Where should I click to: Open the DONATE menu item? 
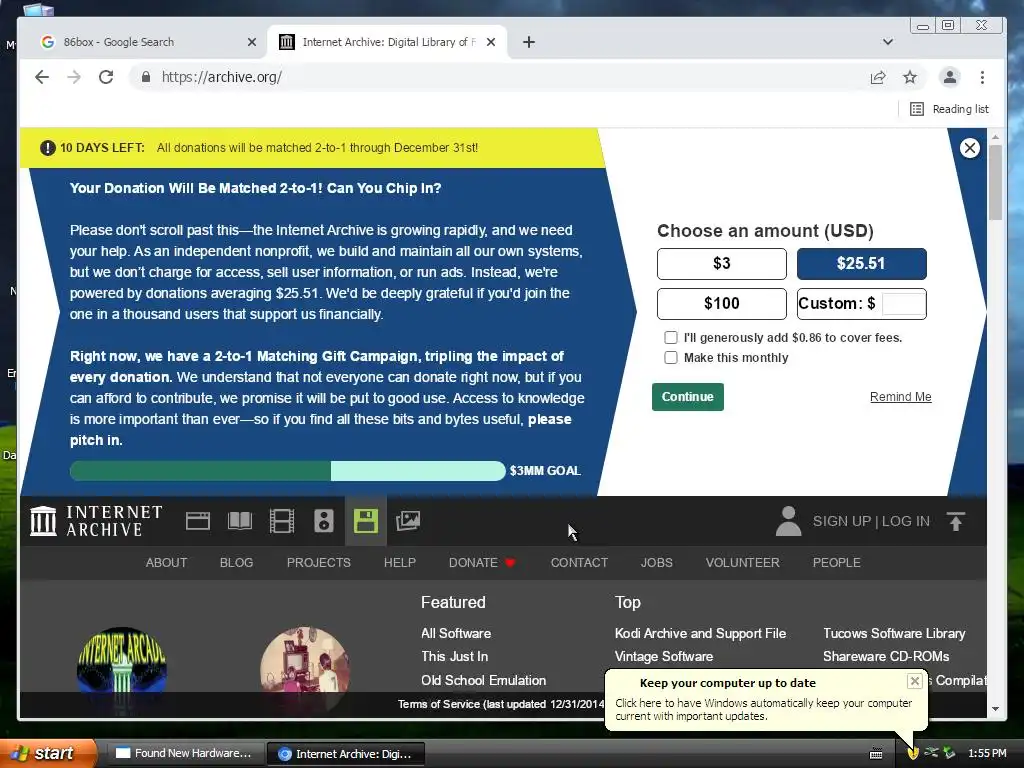tap(482, 563)
